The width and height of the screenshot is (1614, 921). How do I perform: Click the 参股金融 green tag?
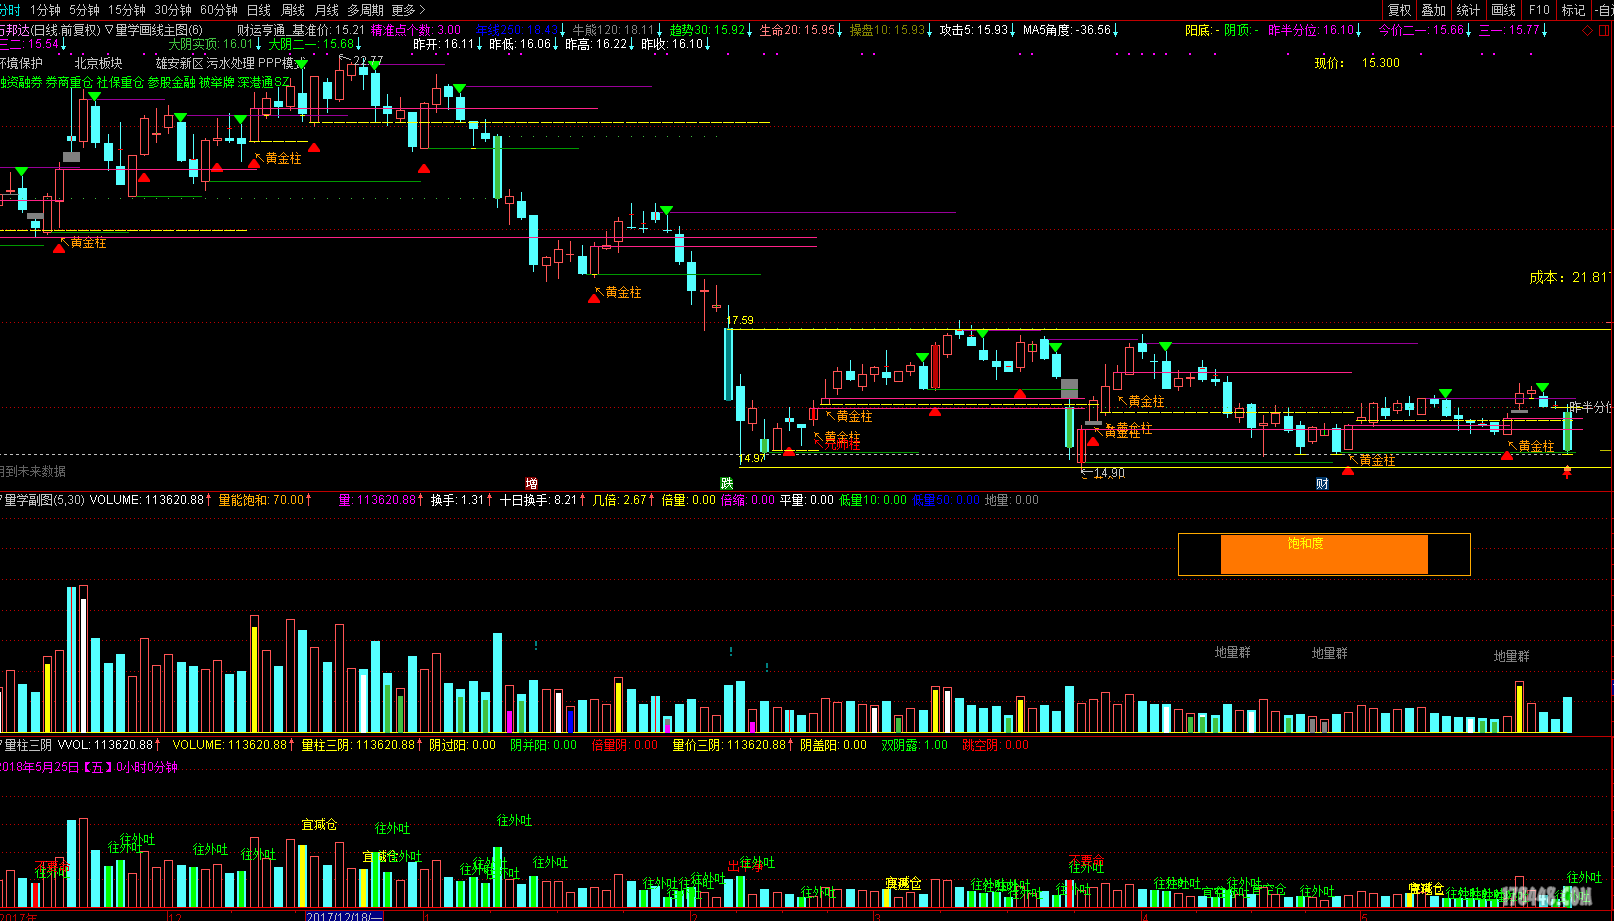171,82
